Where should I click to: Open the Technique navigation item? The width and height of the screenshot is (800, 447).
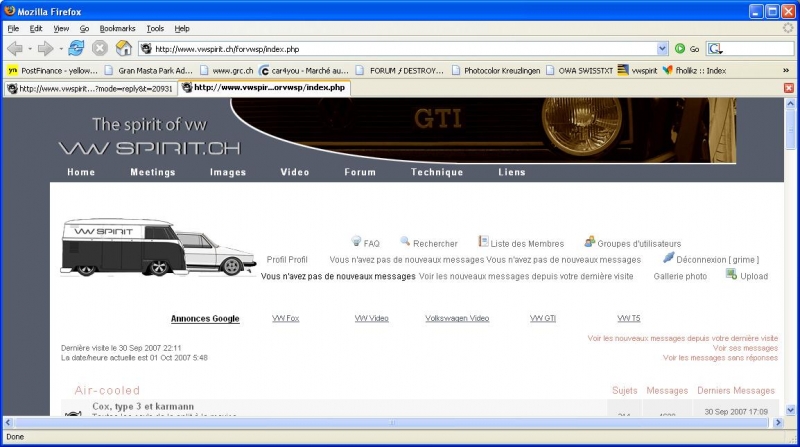(437, 172)
